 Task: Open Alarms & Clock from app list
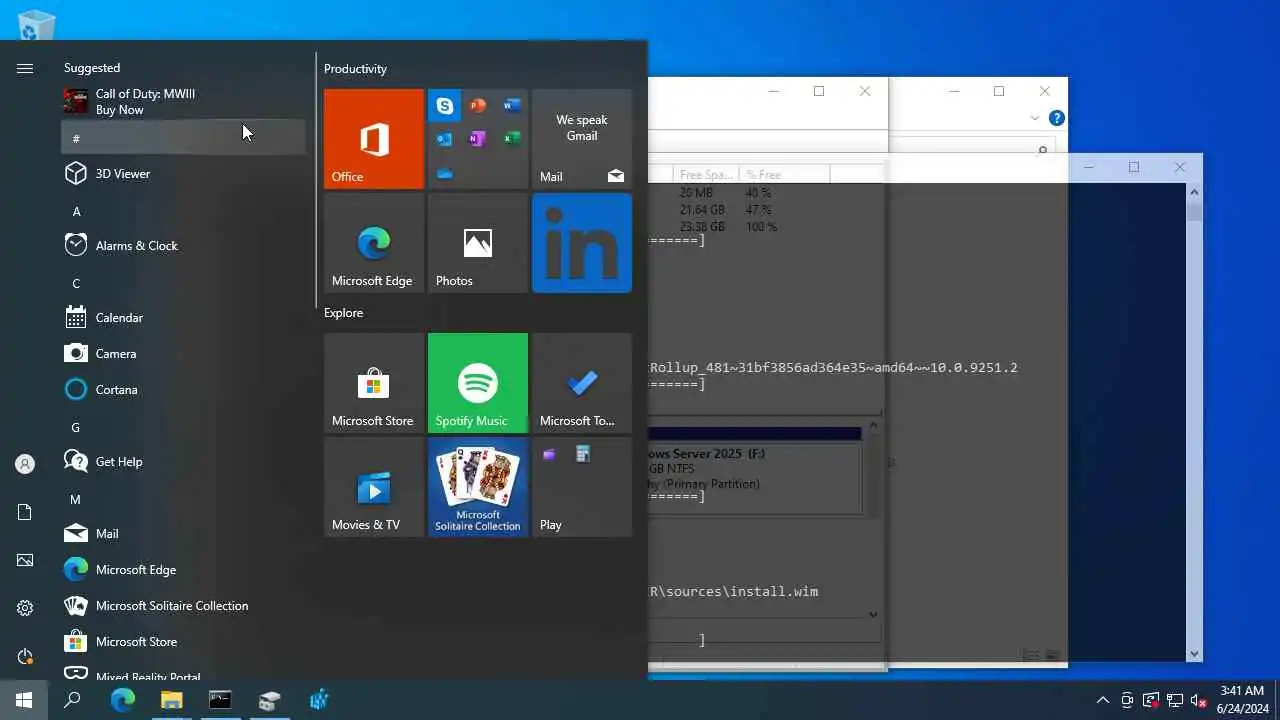click(184, 246)
